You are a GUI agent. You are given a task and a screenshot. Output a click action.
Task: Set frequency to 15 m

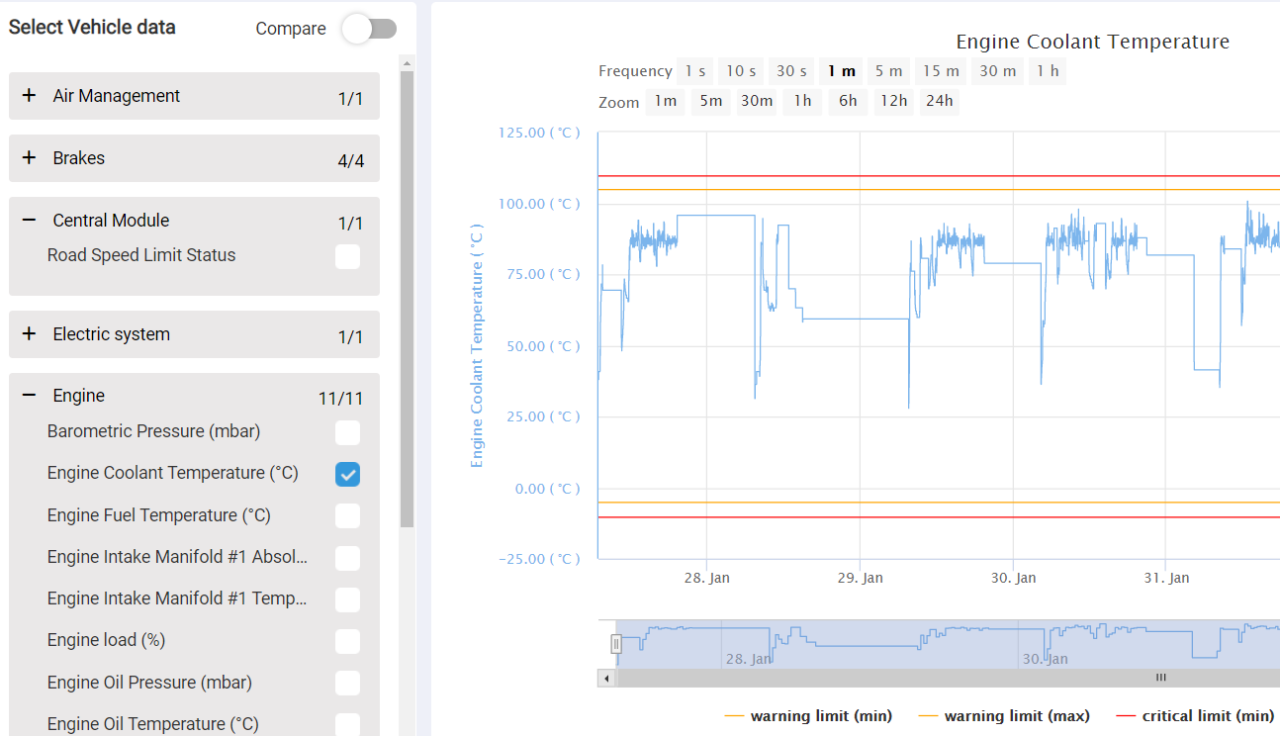[x=940, y=71]
